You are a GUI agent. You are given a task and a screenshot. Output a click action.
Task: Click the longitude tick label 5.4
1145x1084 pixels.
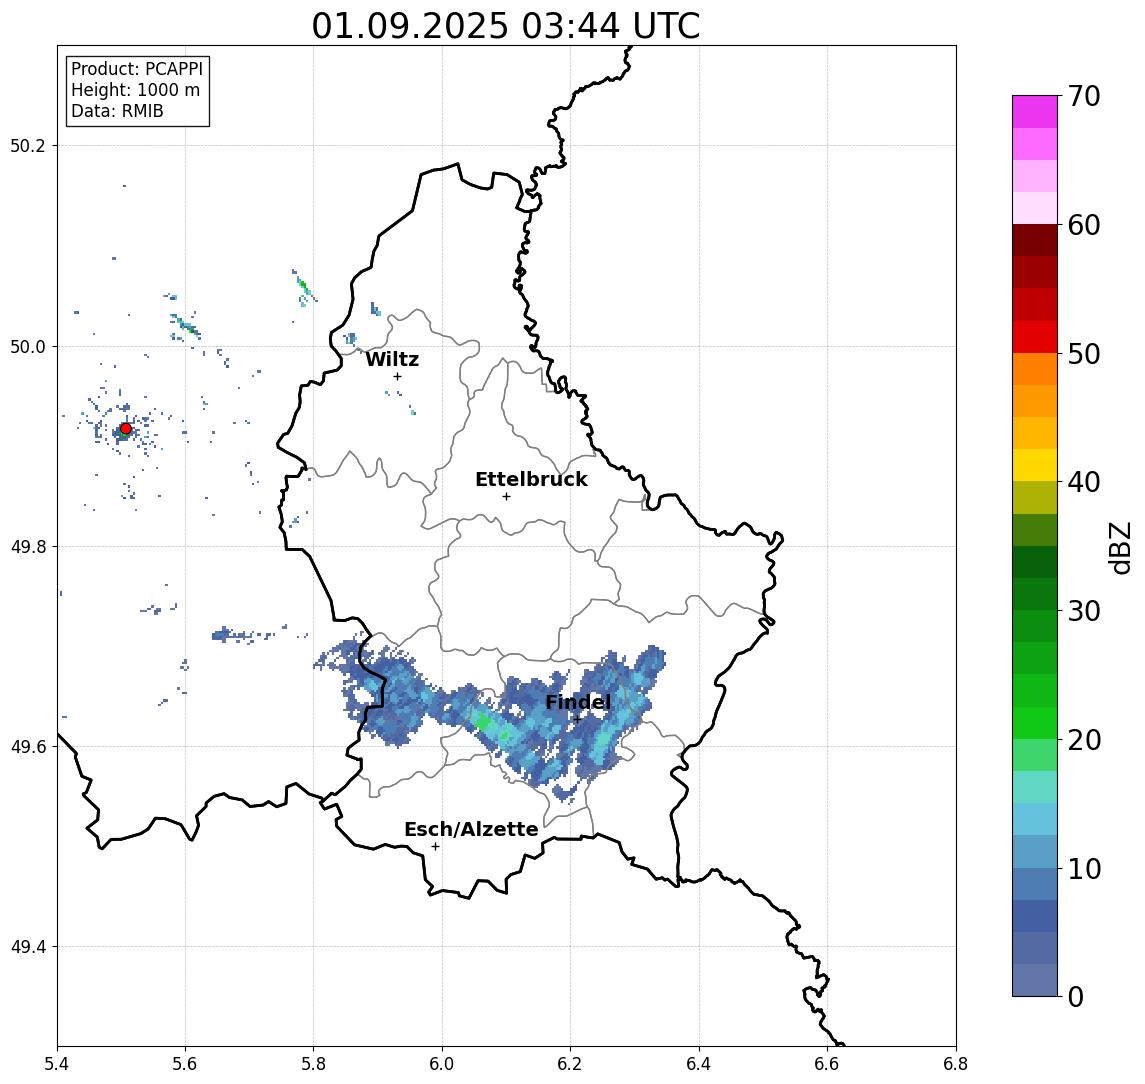(x=57, y=1064)
